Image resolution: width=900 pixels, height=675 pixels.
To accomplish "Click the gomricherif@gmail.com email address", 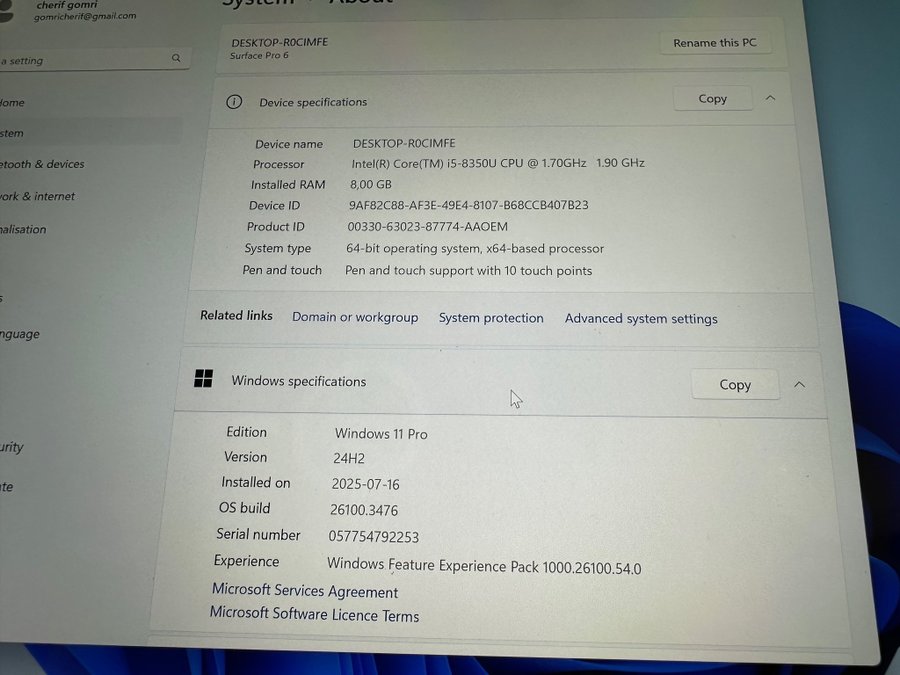I will [x=85, y=17].
